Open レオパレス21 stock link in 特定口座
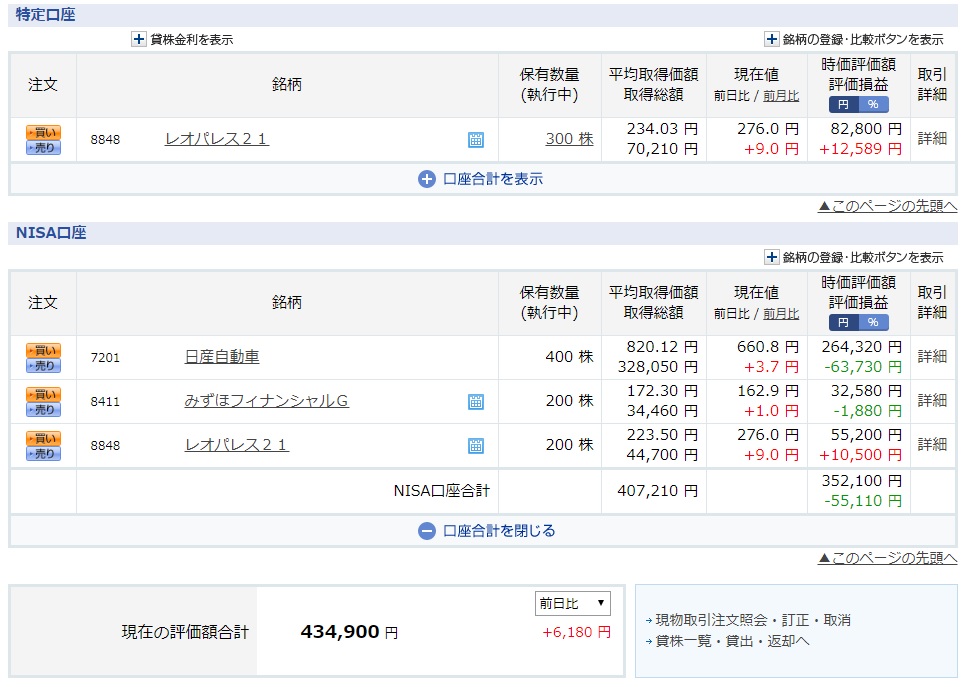The width and height of the screenshot is (967, 687). point(217,139)
